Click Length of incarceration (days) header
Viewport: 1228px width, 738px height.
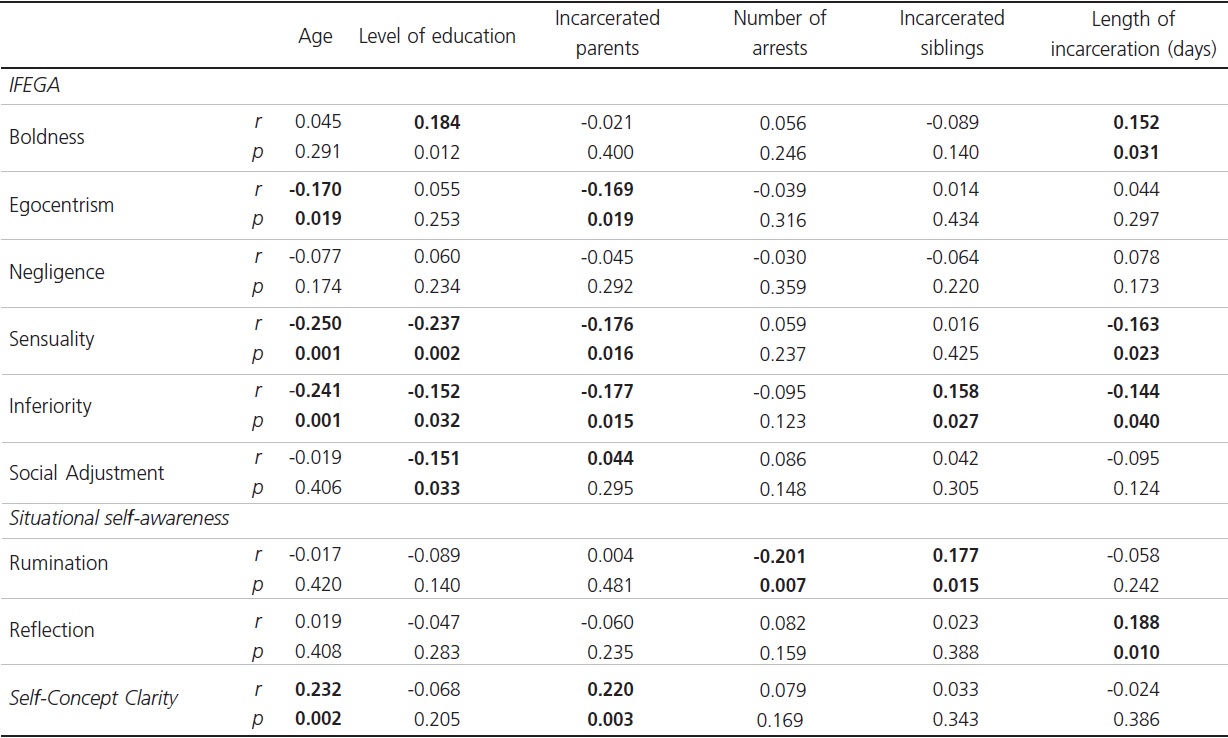[x=1132, y=34]
